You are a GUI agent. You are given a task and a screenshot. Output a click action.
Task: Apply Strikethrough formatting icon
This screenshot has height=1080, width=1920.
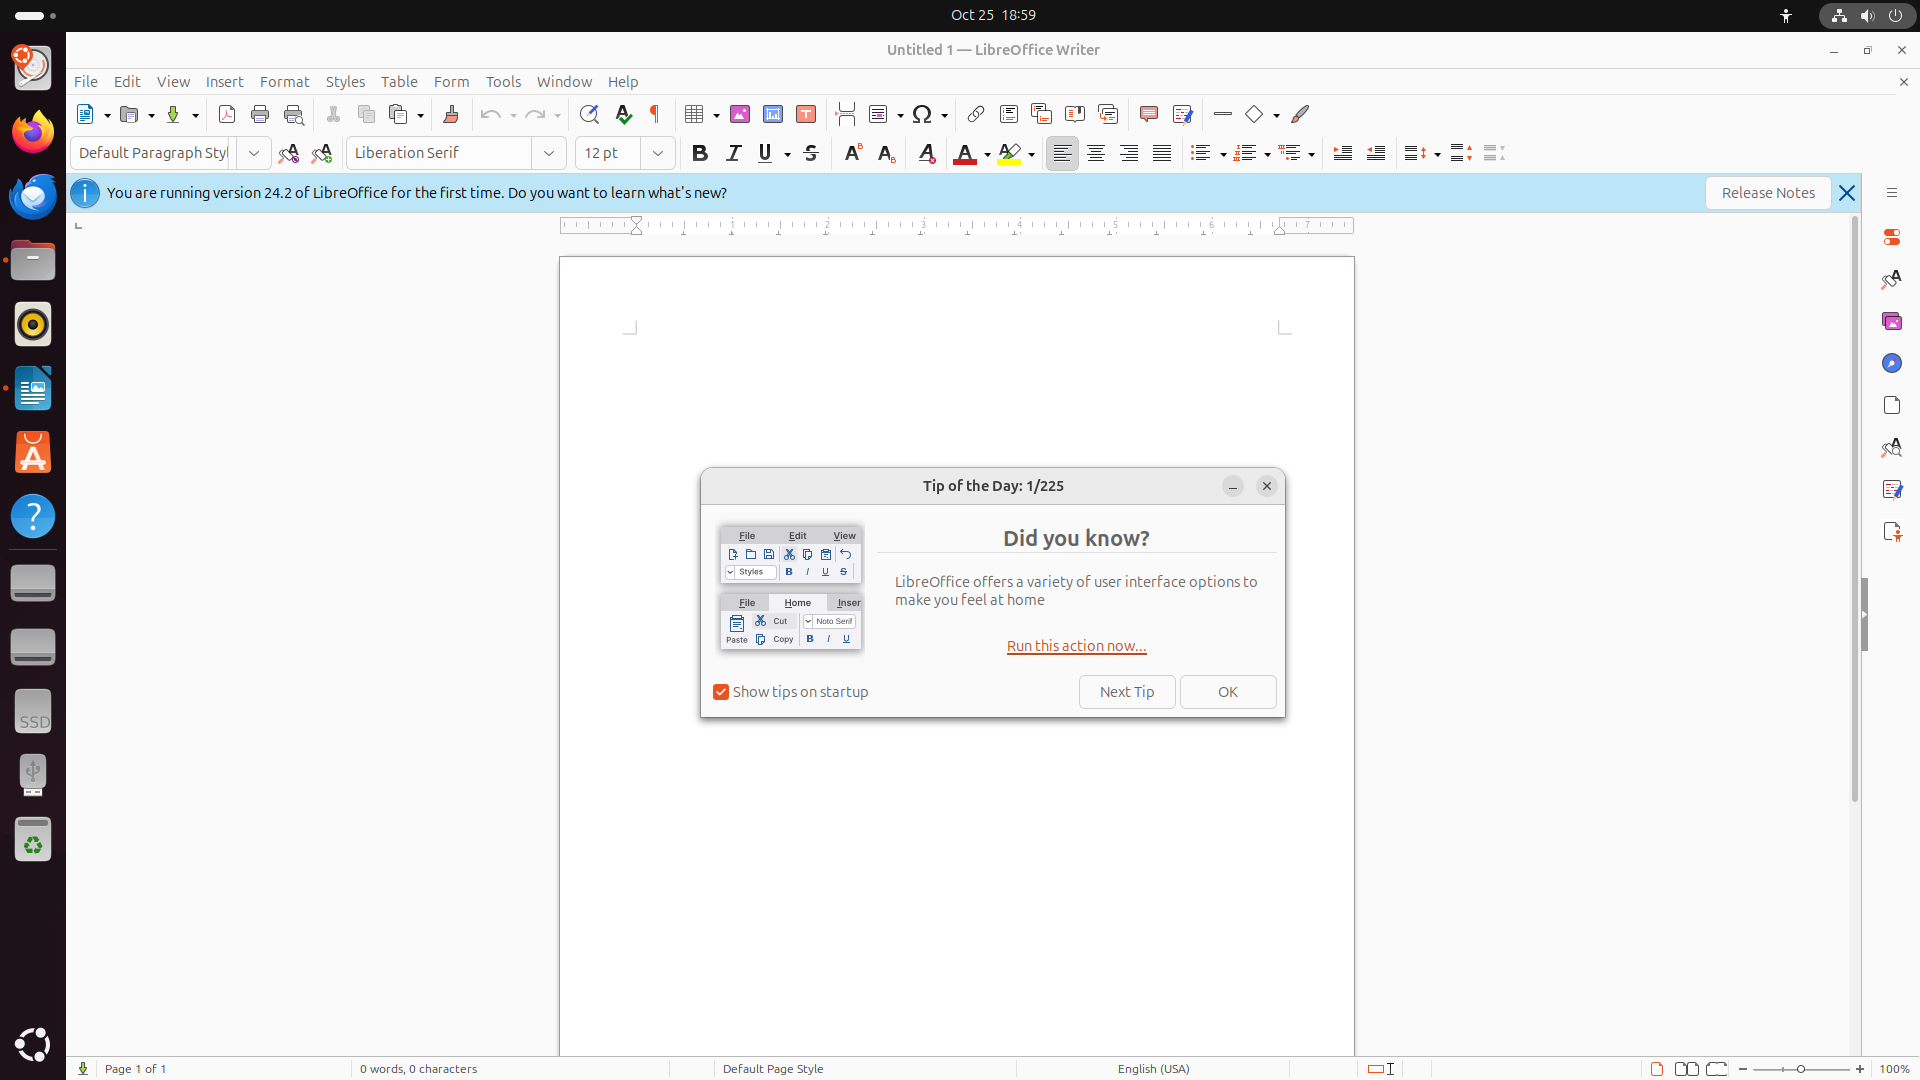[x=811, y=153]
